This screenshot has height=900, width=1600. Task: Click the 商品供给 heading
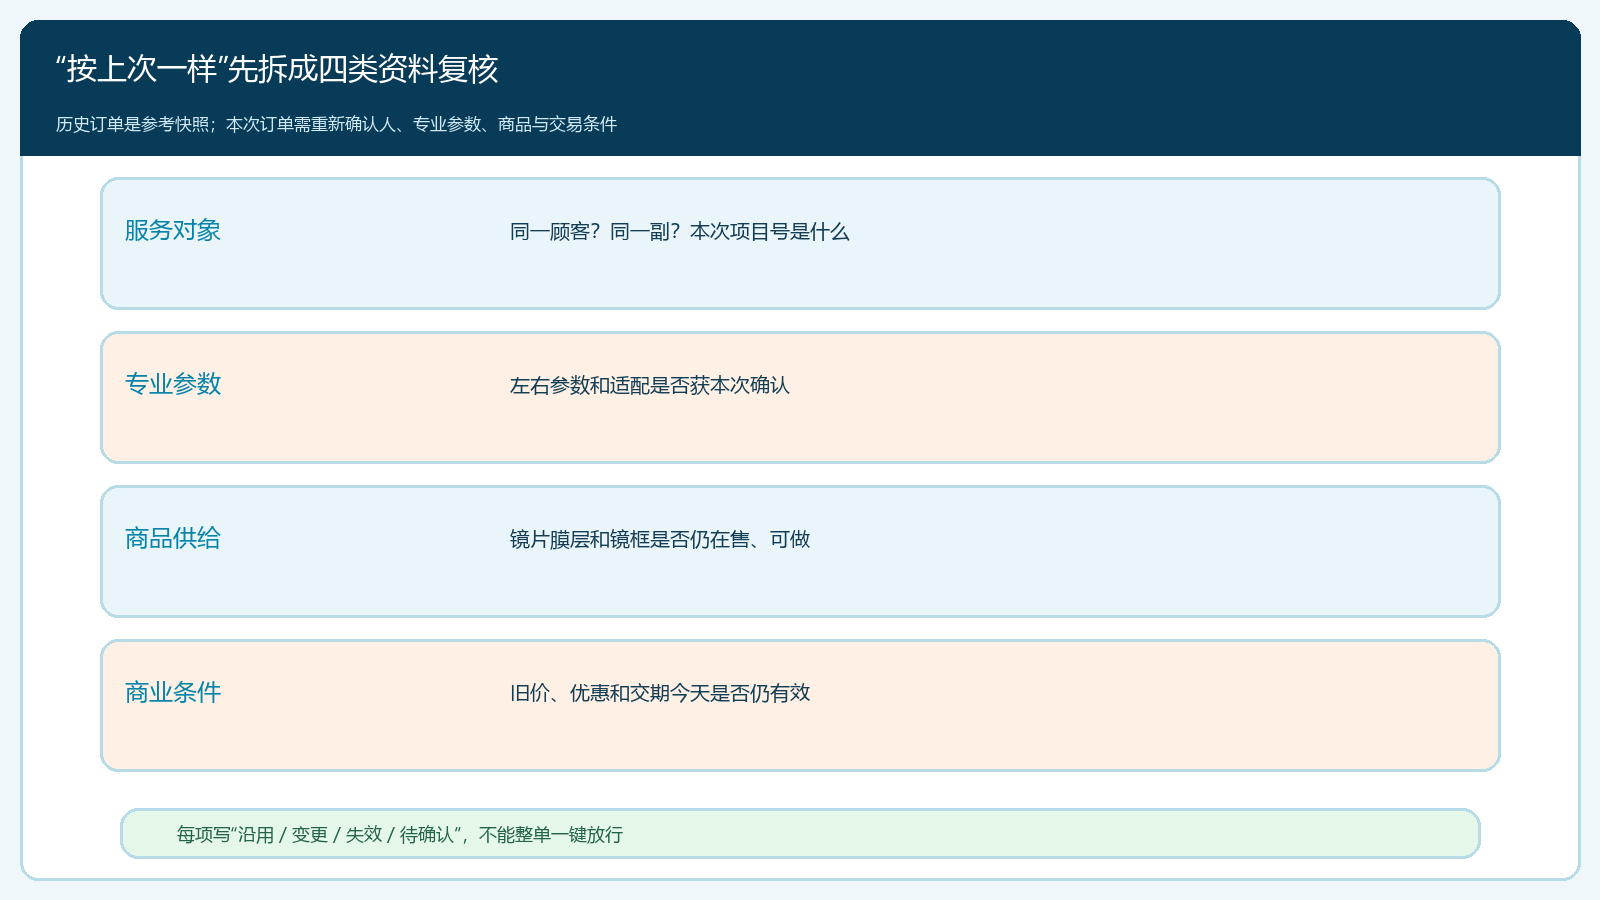tap(173, 538)
